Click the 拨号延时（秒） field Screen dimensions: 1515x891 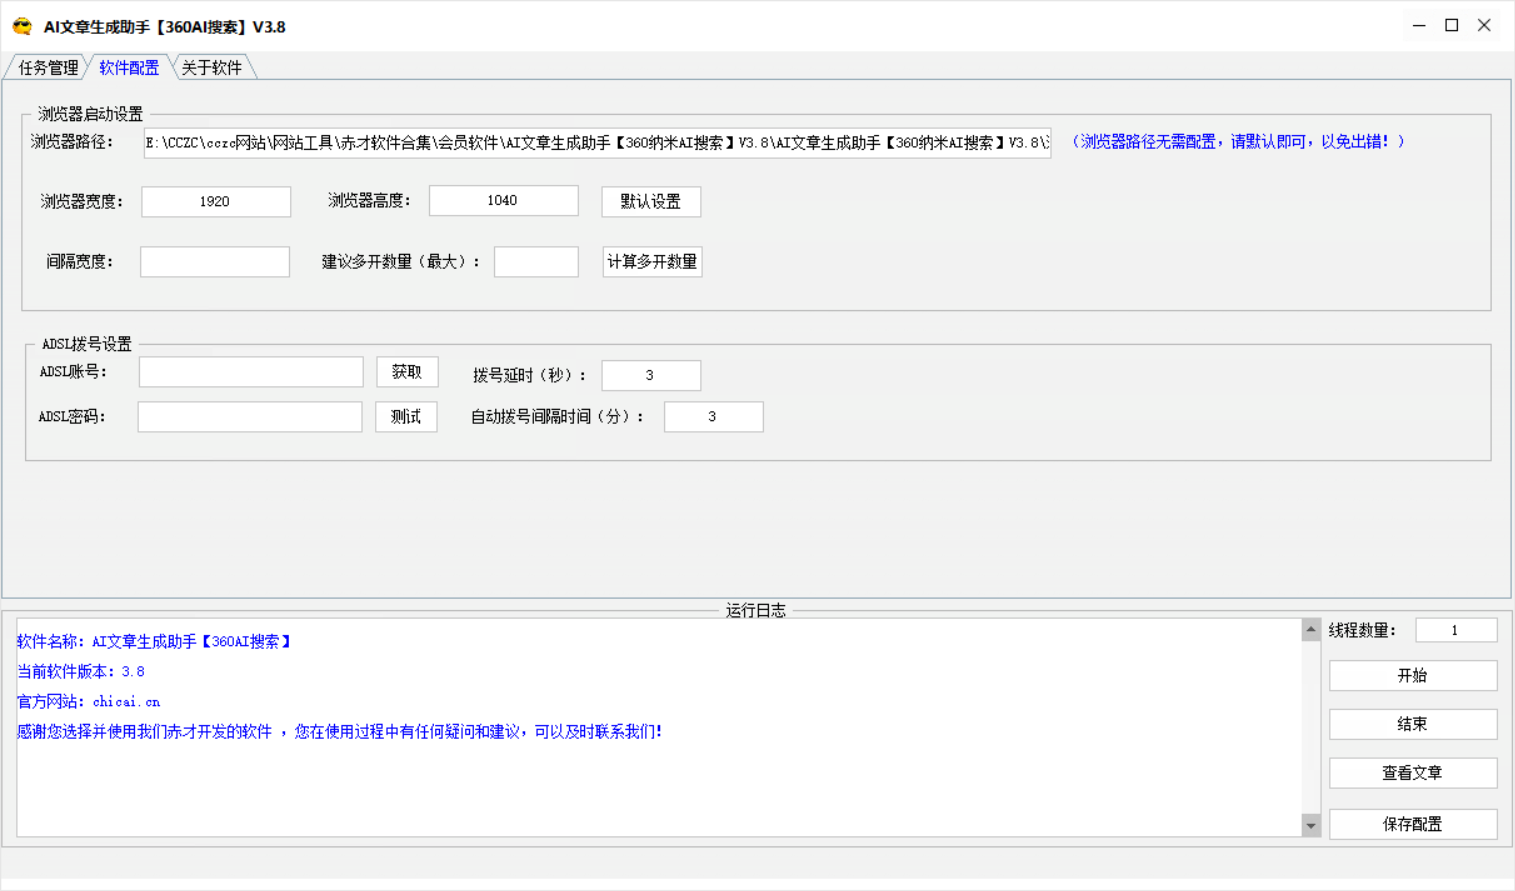coord(651,375)
